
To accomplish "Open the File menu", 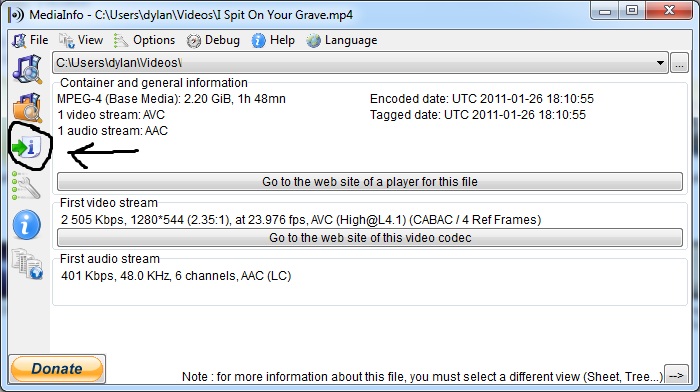I will (30, 40).
